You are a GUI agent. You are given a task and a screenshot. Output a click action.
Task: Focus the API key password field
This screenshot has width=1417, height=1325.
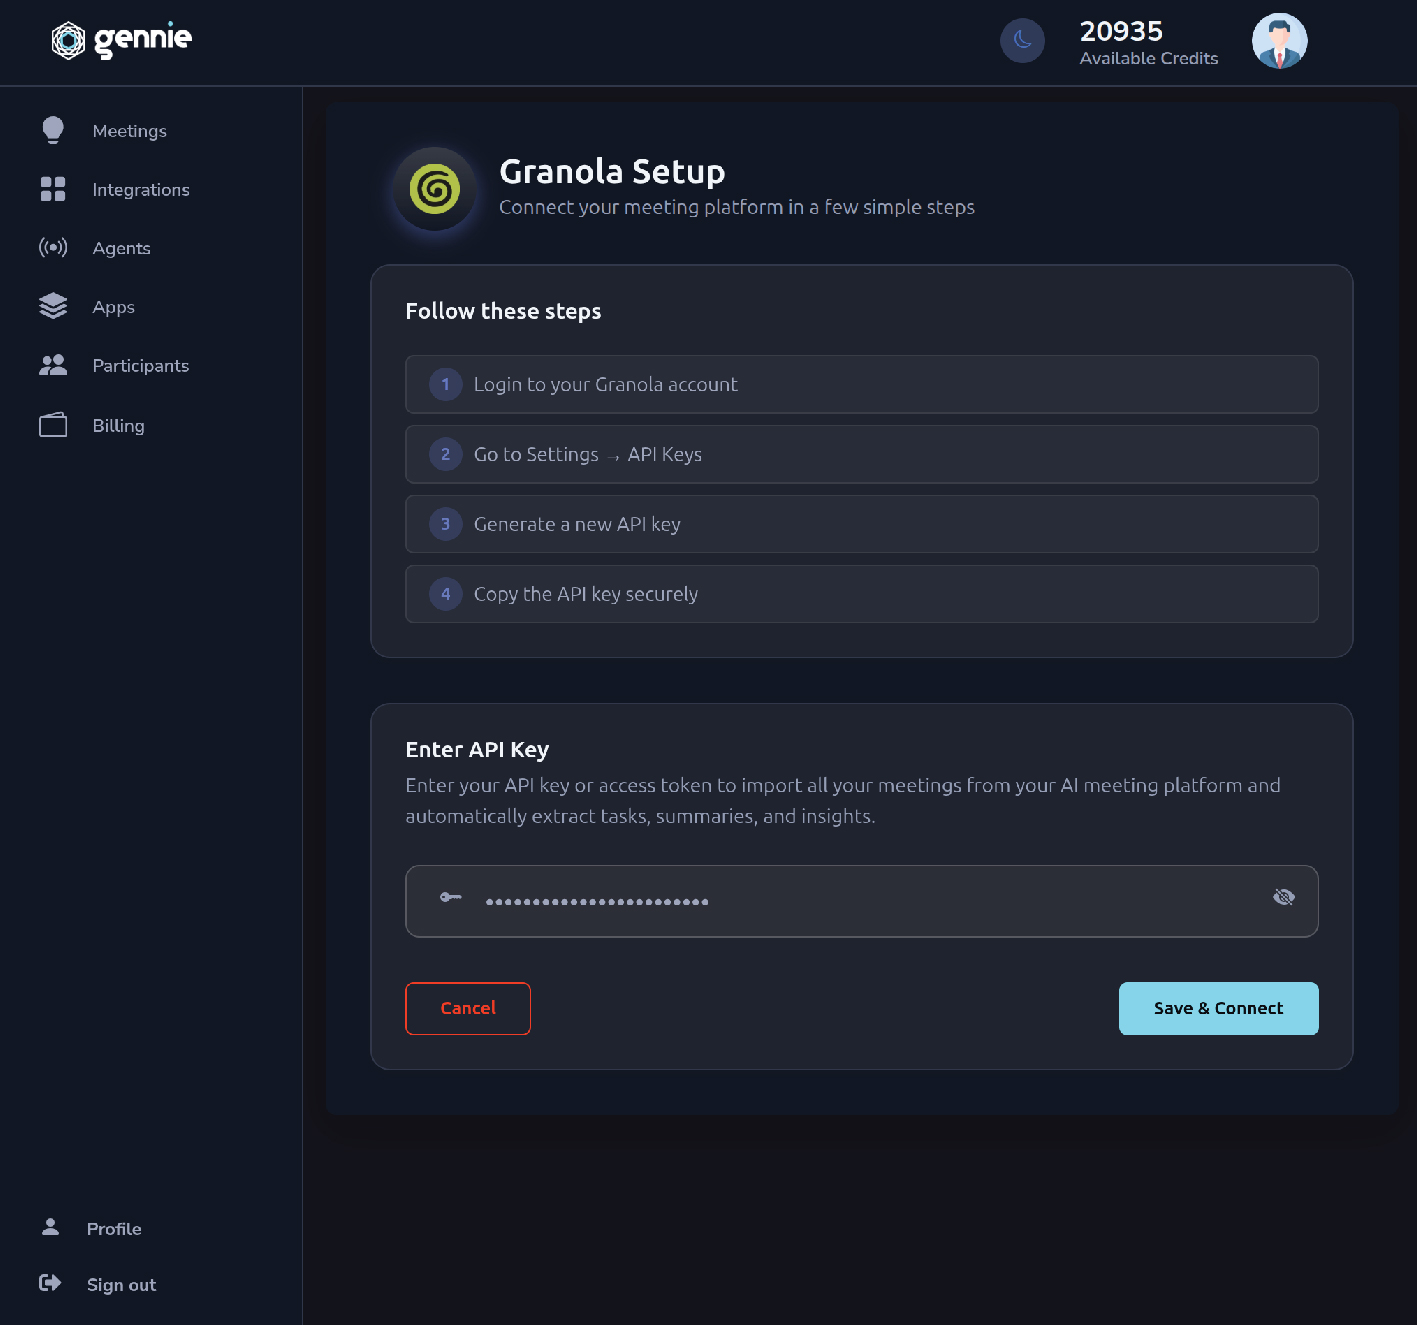point(862,901)
